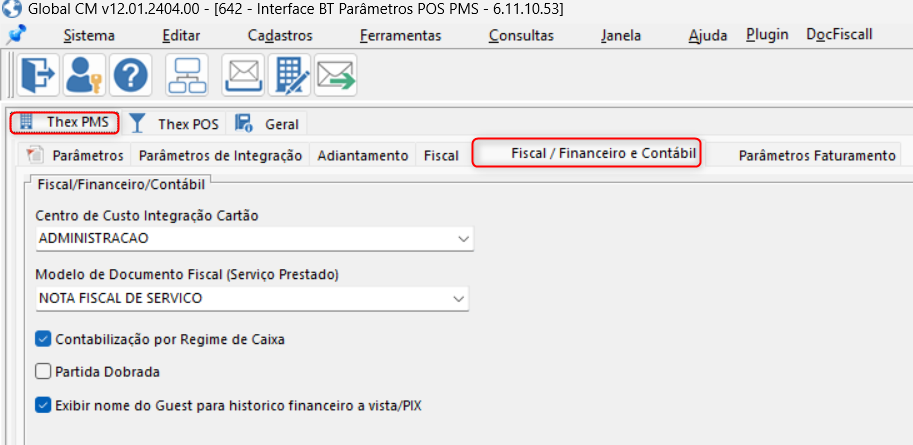913x445 pixels.
Task: Click the envelope with green arrow icon
Action: (336, 75)
